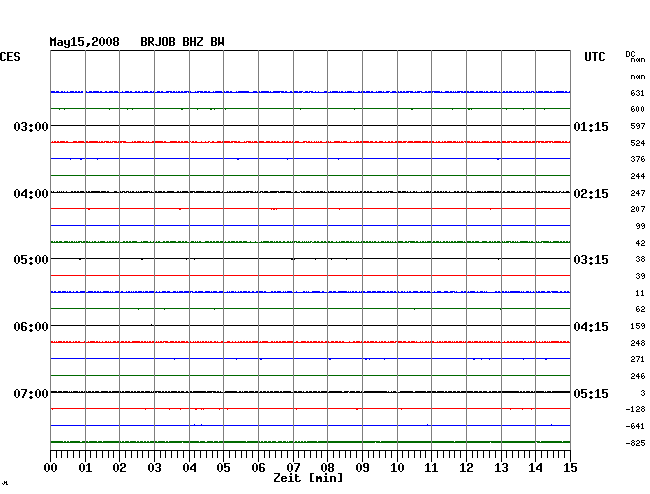The width and height of the screenshot is (650, 494).
Task: Select the station label BRJOB BHZ BW
Action: [x=182, y=42]
